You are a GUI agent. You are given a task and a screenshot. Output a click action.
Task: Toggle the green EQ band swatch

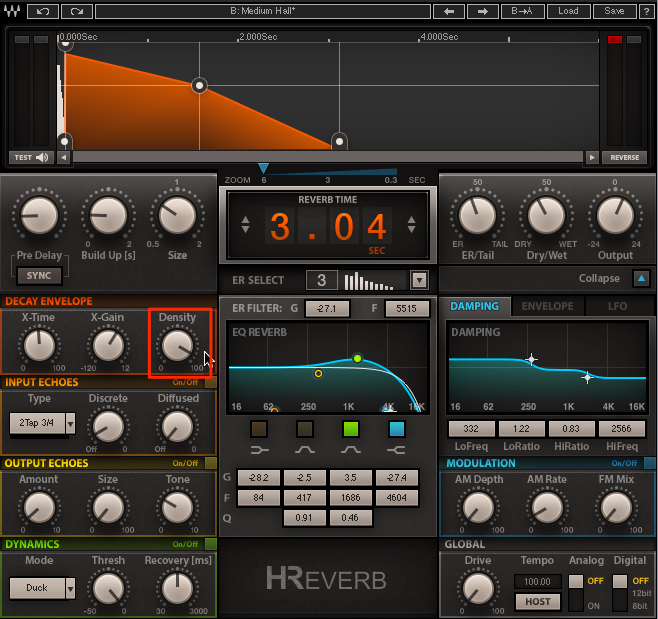[x=351, y=429]
